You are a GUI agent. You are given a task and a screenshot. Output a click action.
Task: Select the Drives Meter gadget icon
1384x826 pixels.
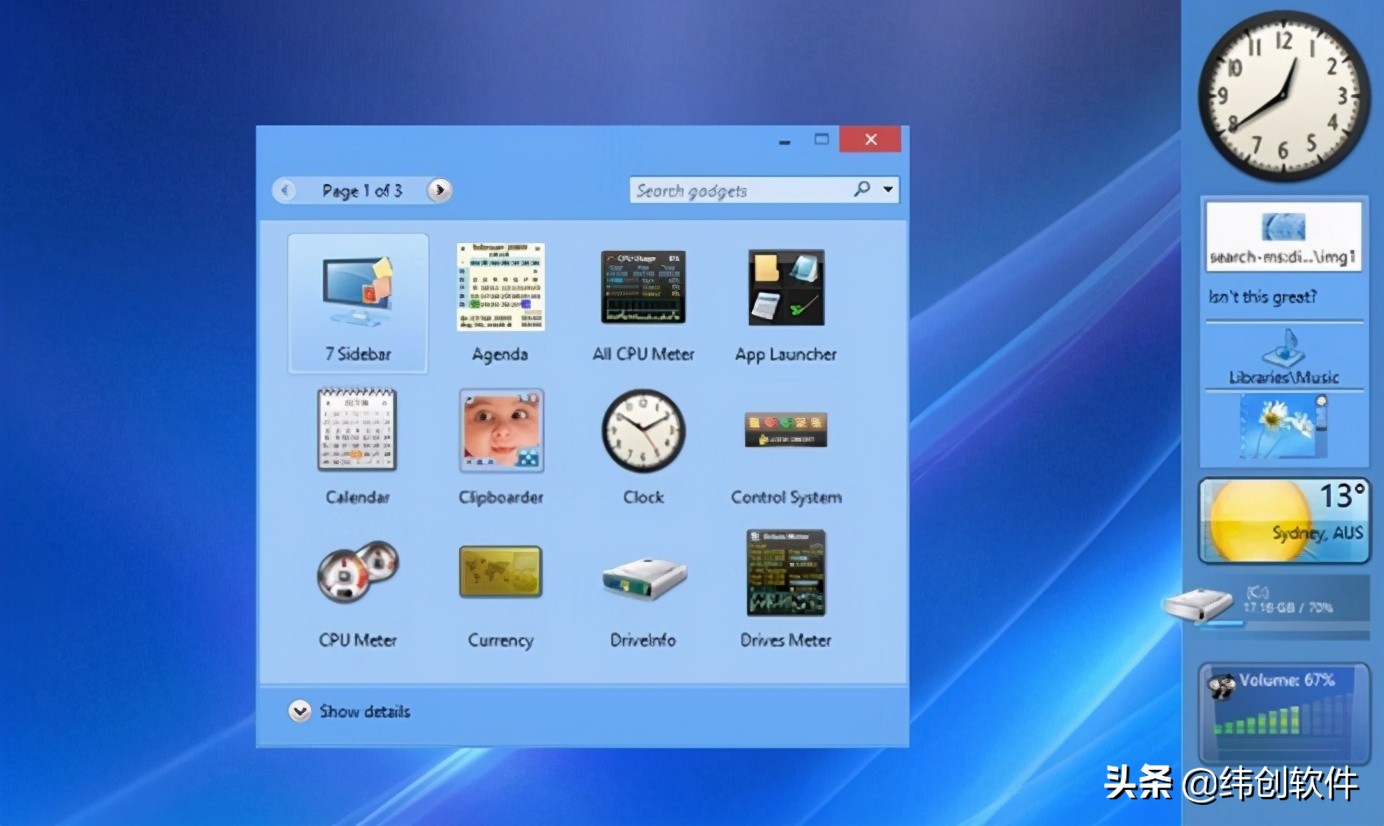point(786,572)
